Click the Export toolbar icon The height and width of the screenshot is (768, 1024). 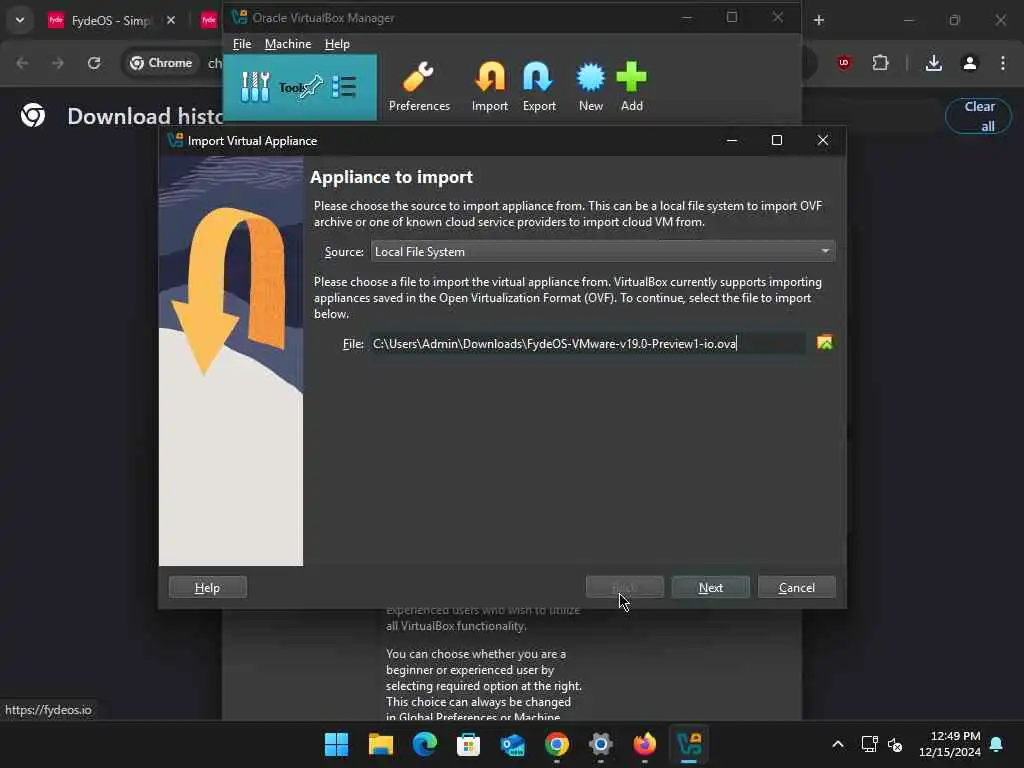(539, 87)
